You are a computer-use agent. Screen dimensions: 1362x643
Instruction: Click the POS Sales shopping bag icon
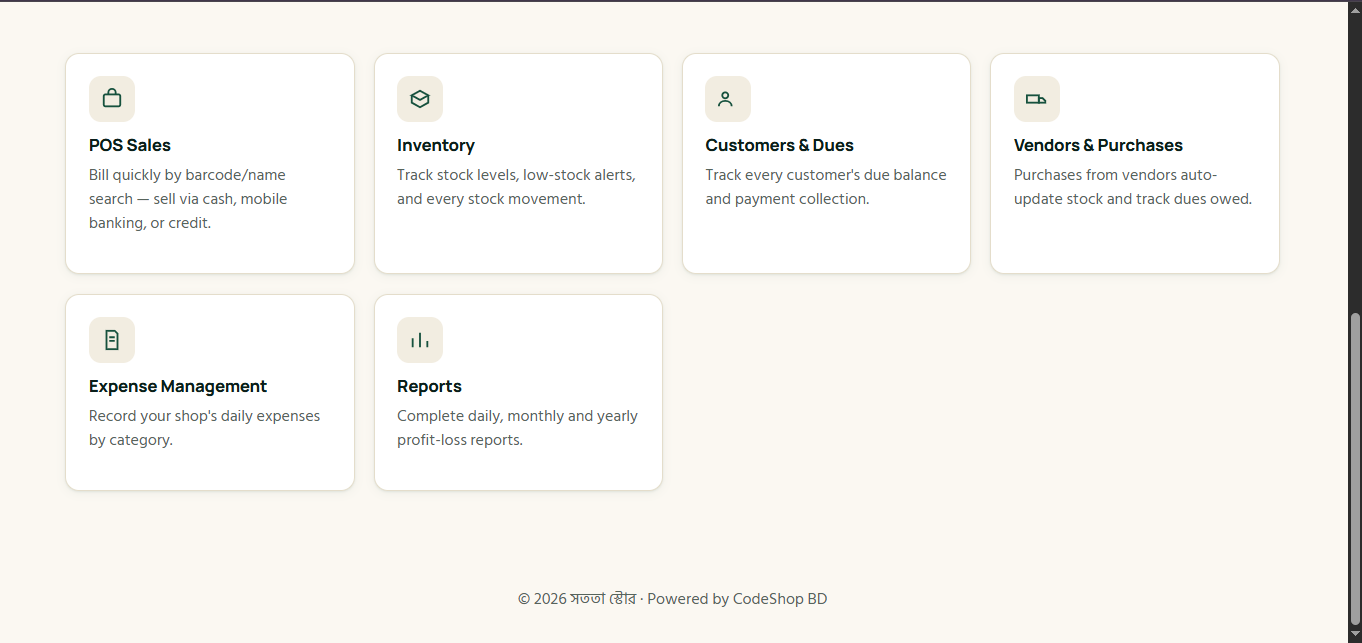(x=112, y=99)
